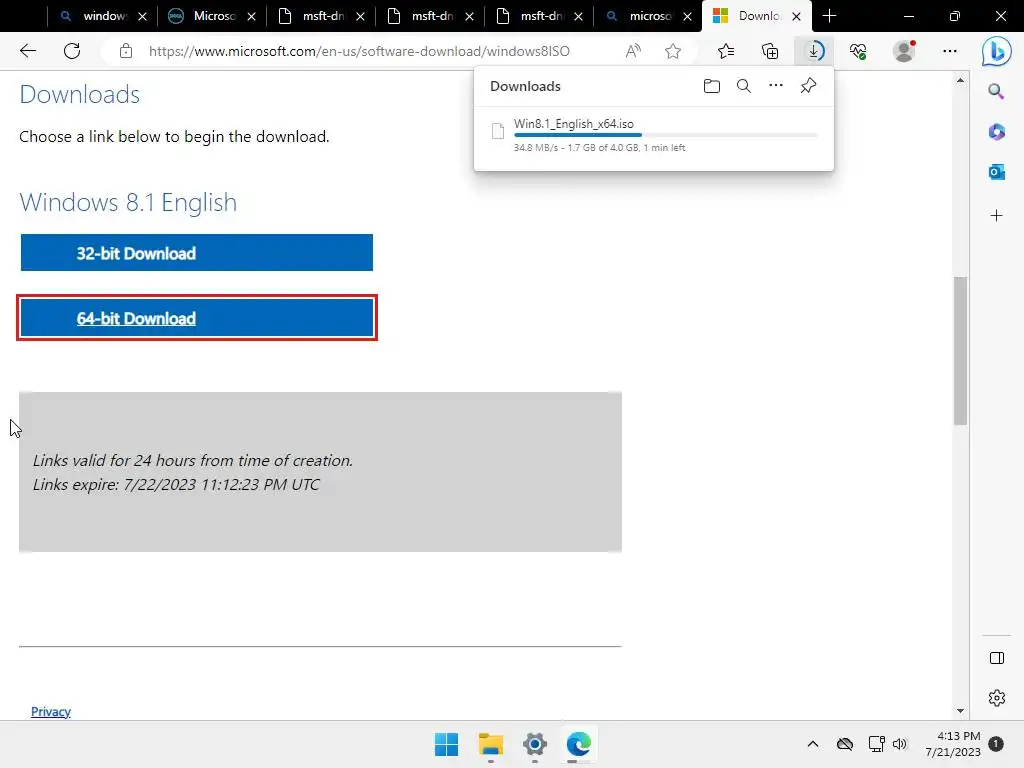Screen dimensions: 1024x768
Task: Click the network tray icon
Action: [876, 744]
